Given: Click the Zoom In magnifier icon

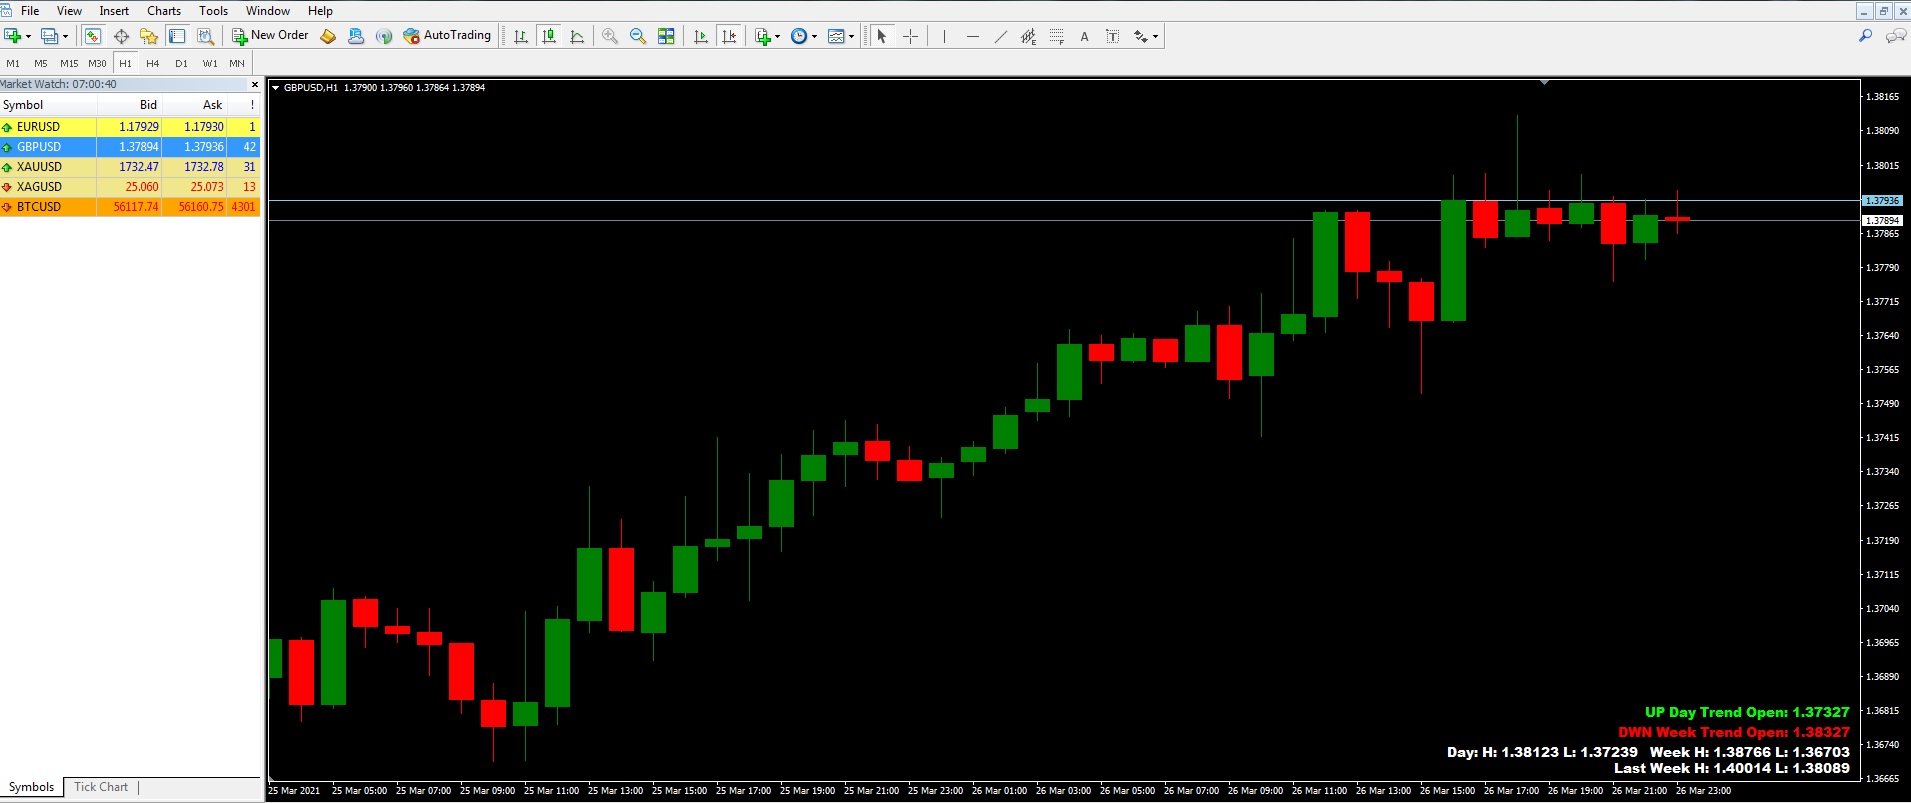Looking at the screenshot, I should pos(610,36).
